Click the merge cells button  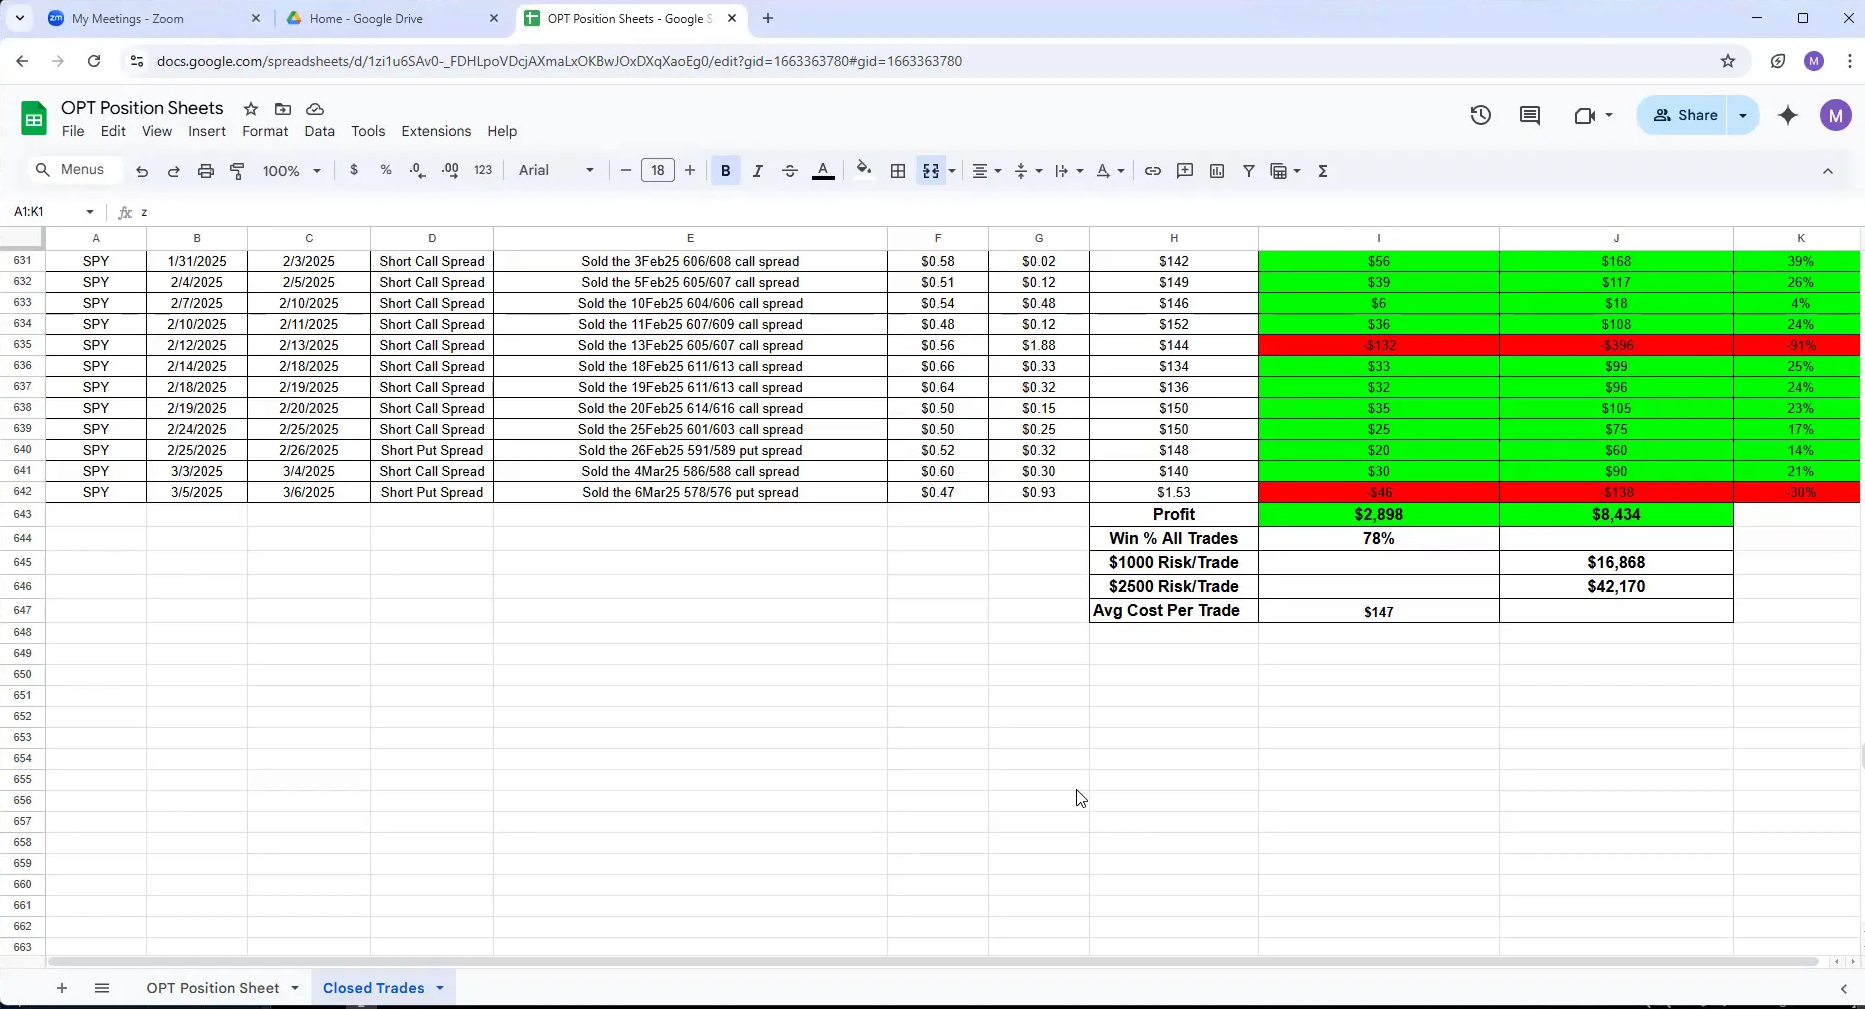(931, 171)
